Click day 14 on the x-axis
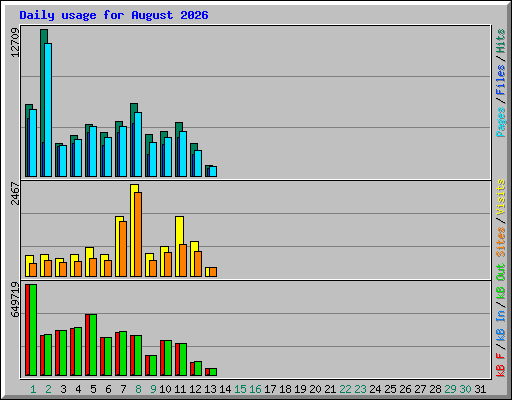This screenshot has width=512, height=400. pyautogui.click(x=225, y=389)
